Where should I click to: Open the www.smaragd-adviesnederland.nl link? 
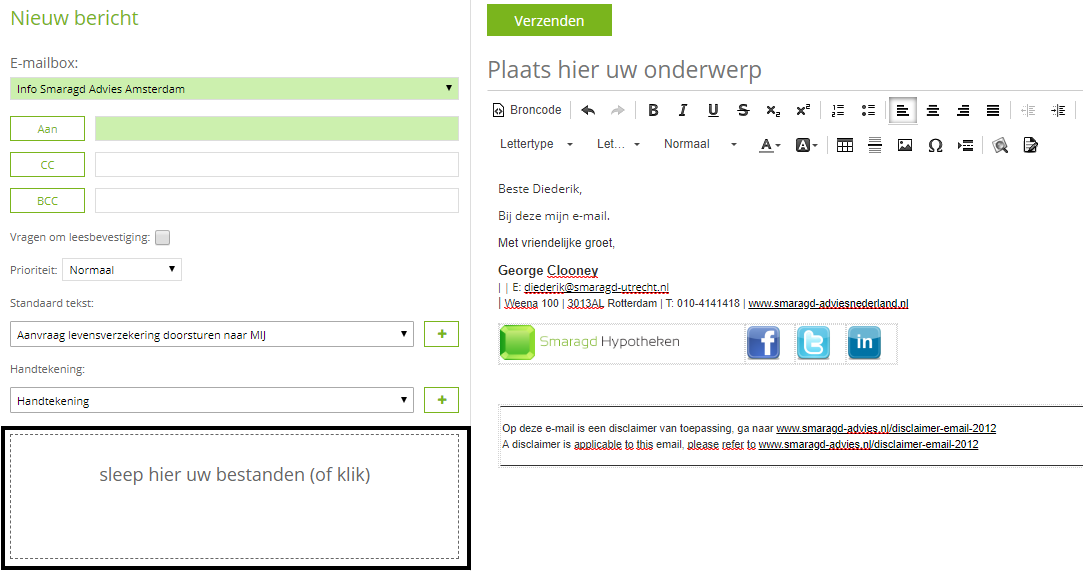[x=828, y=303]
